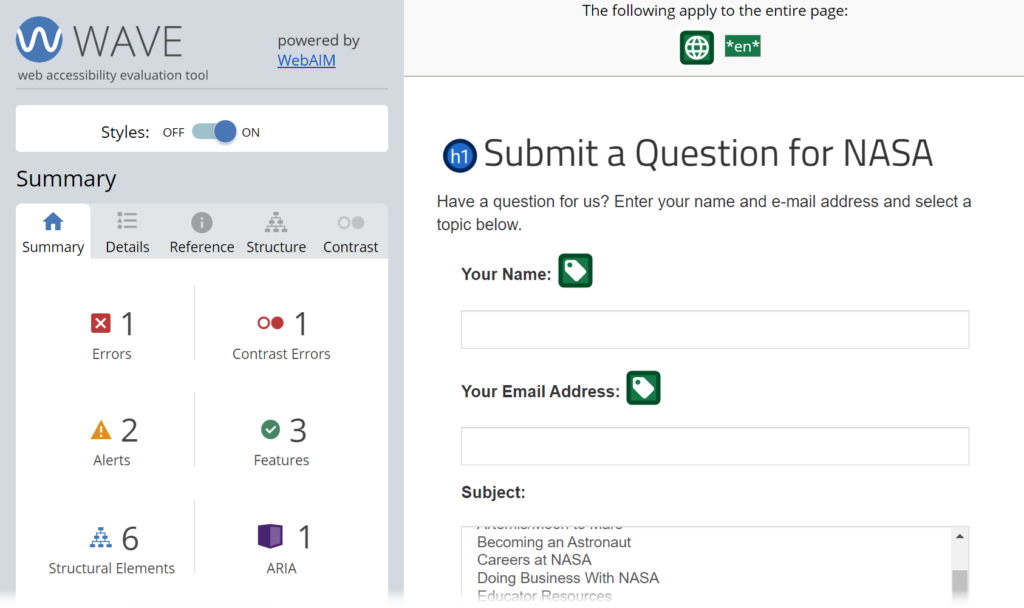Image resolution: width=1024 pixels, height=608 pixels.
Task: Click the Your Name input field
Action: tap(715, 330)
